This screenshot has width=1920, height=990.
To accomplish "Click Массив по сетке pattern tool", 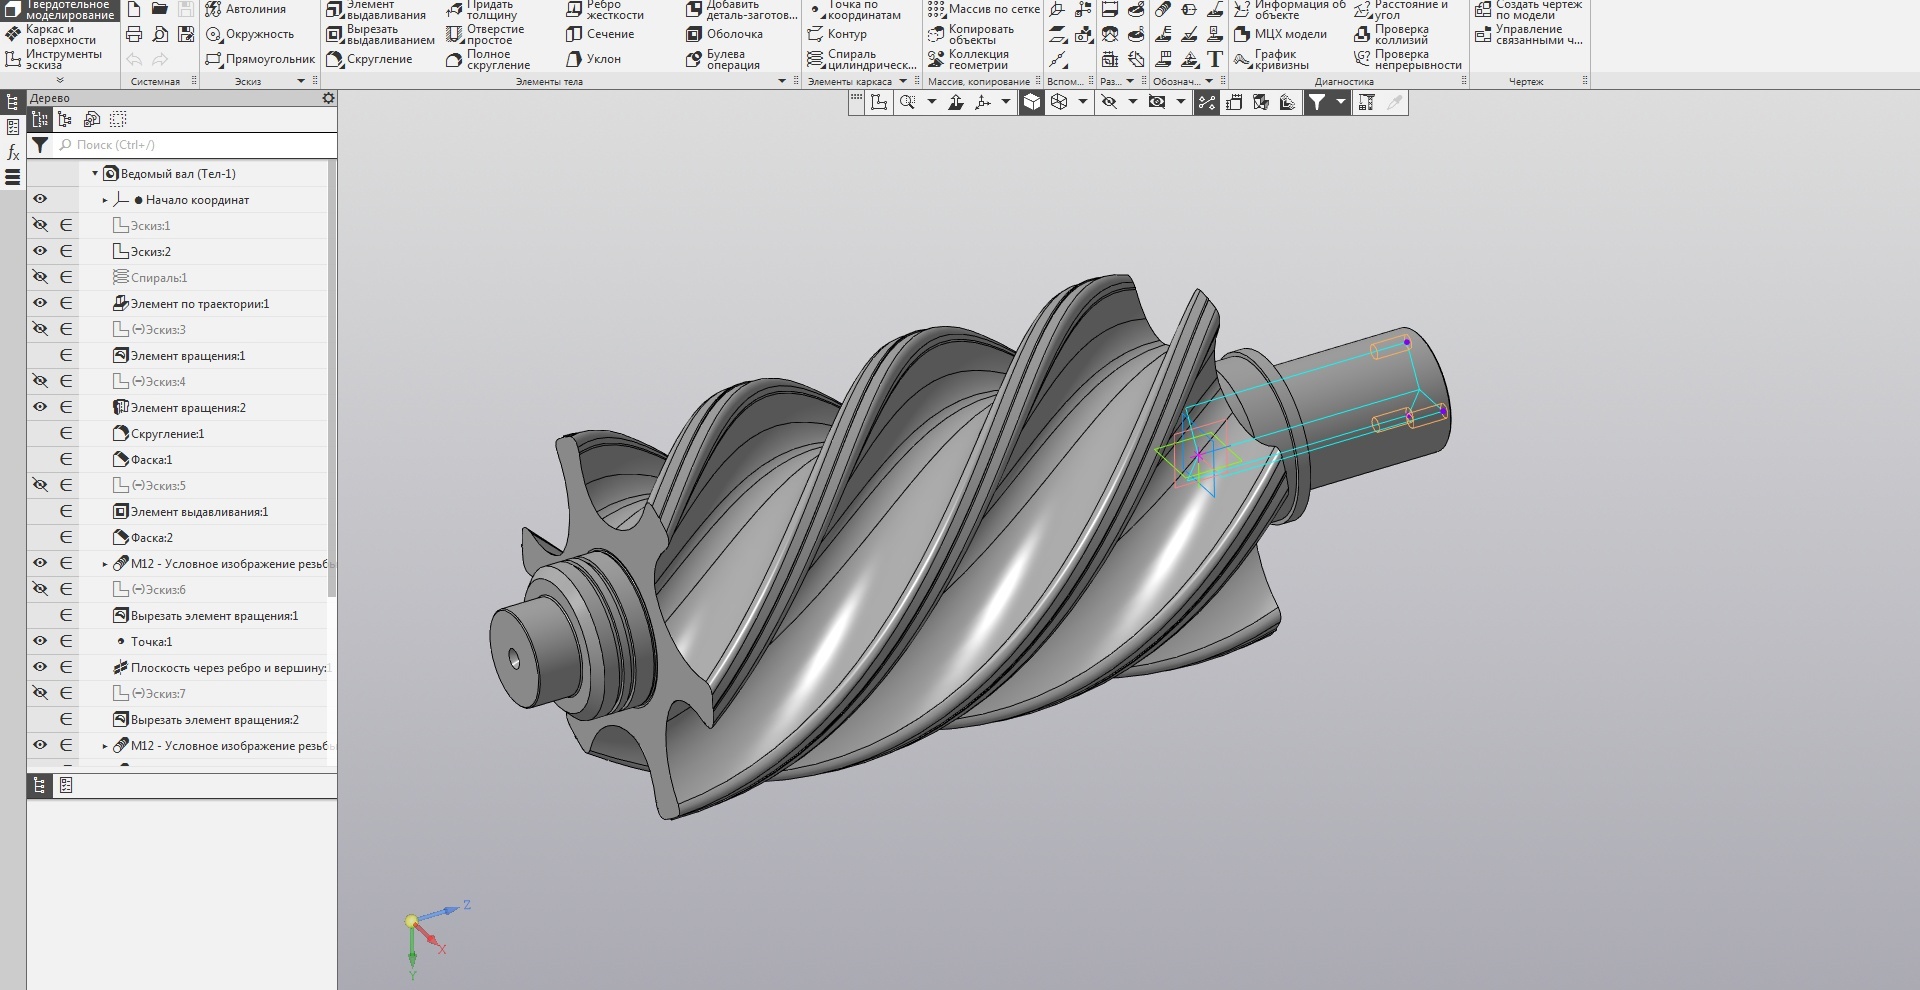I will 984,9.
